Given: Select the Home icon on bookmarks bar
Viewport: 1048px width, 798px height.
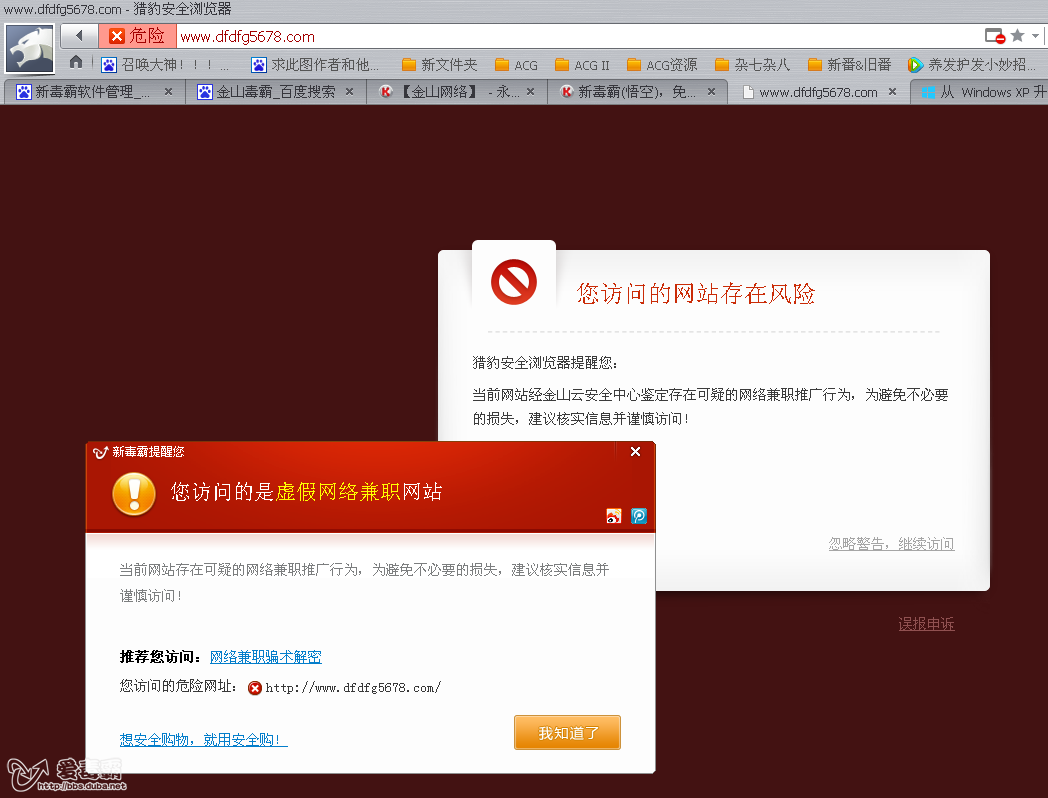Looking at the screenshot, I should (75, 62).
